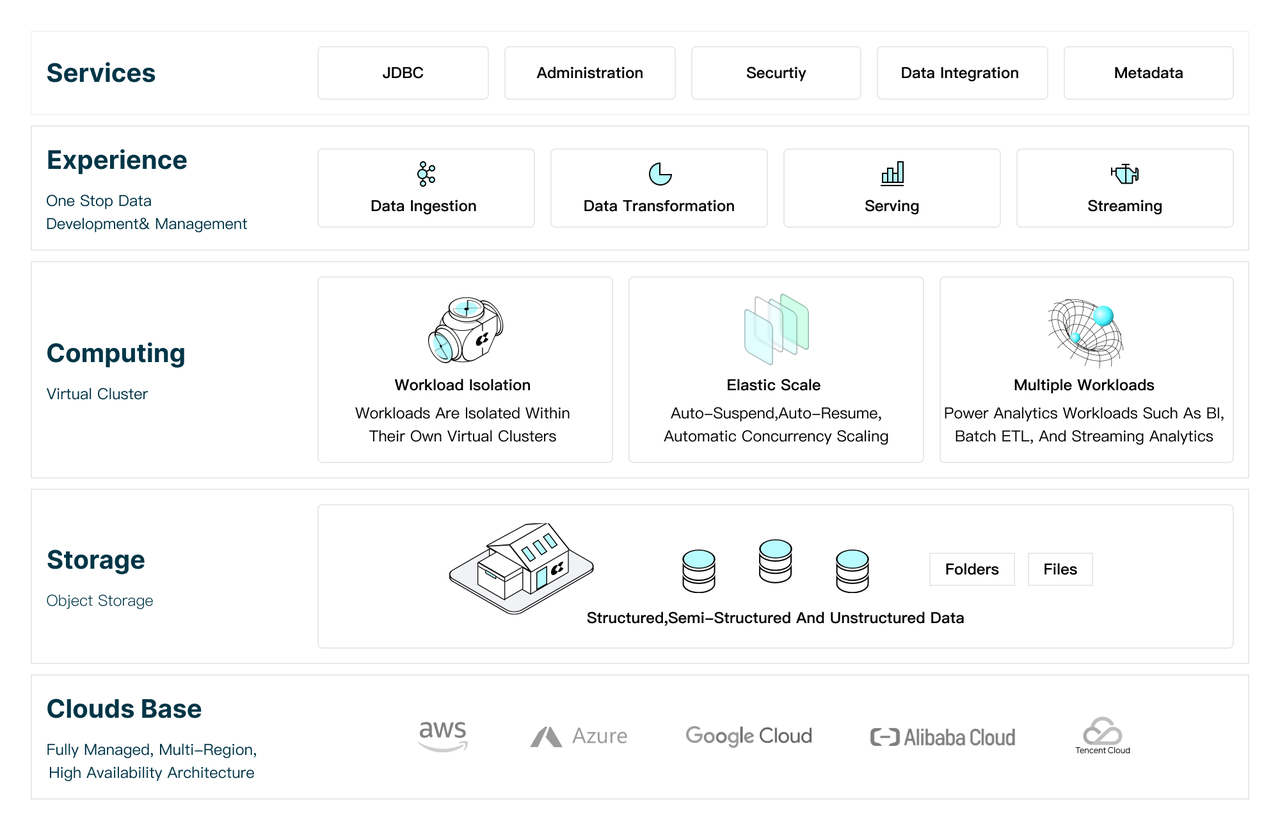Click the middle database cylinder icon

[x=775, y=561]
